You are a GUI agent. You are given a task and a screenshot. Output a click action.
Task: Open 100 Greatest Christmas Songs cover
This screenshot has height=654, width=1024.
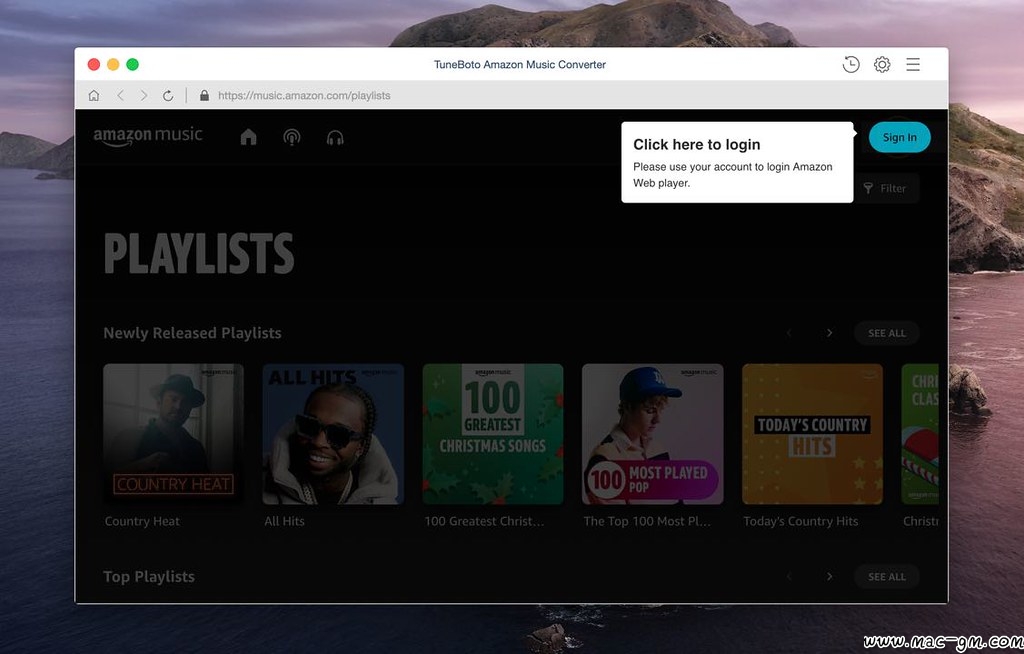click(x=493, y=434)
